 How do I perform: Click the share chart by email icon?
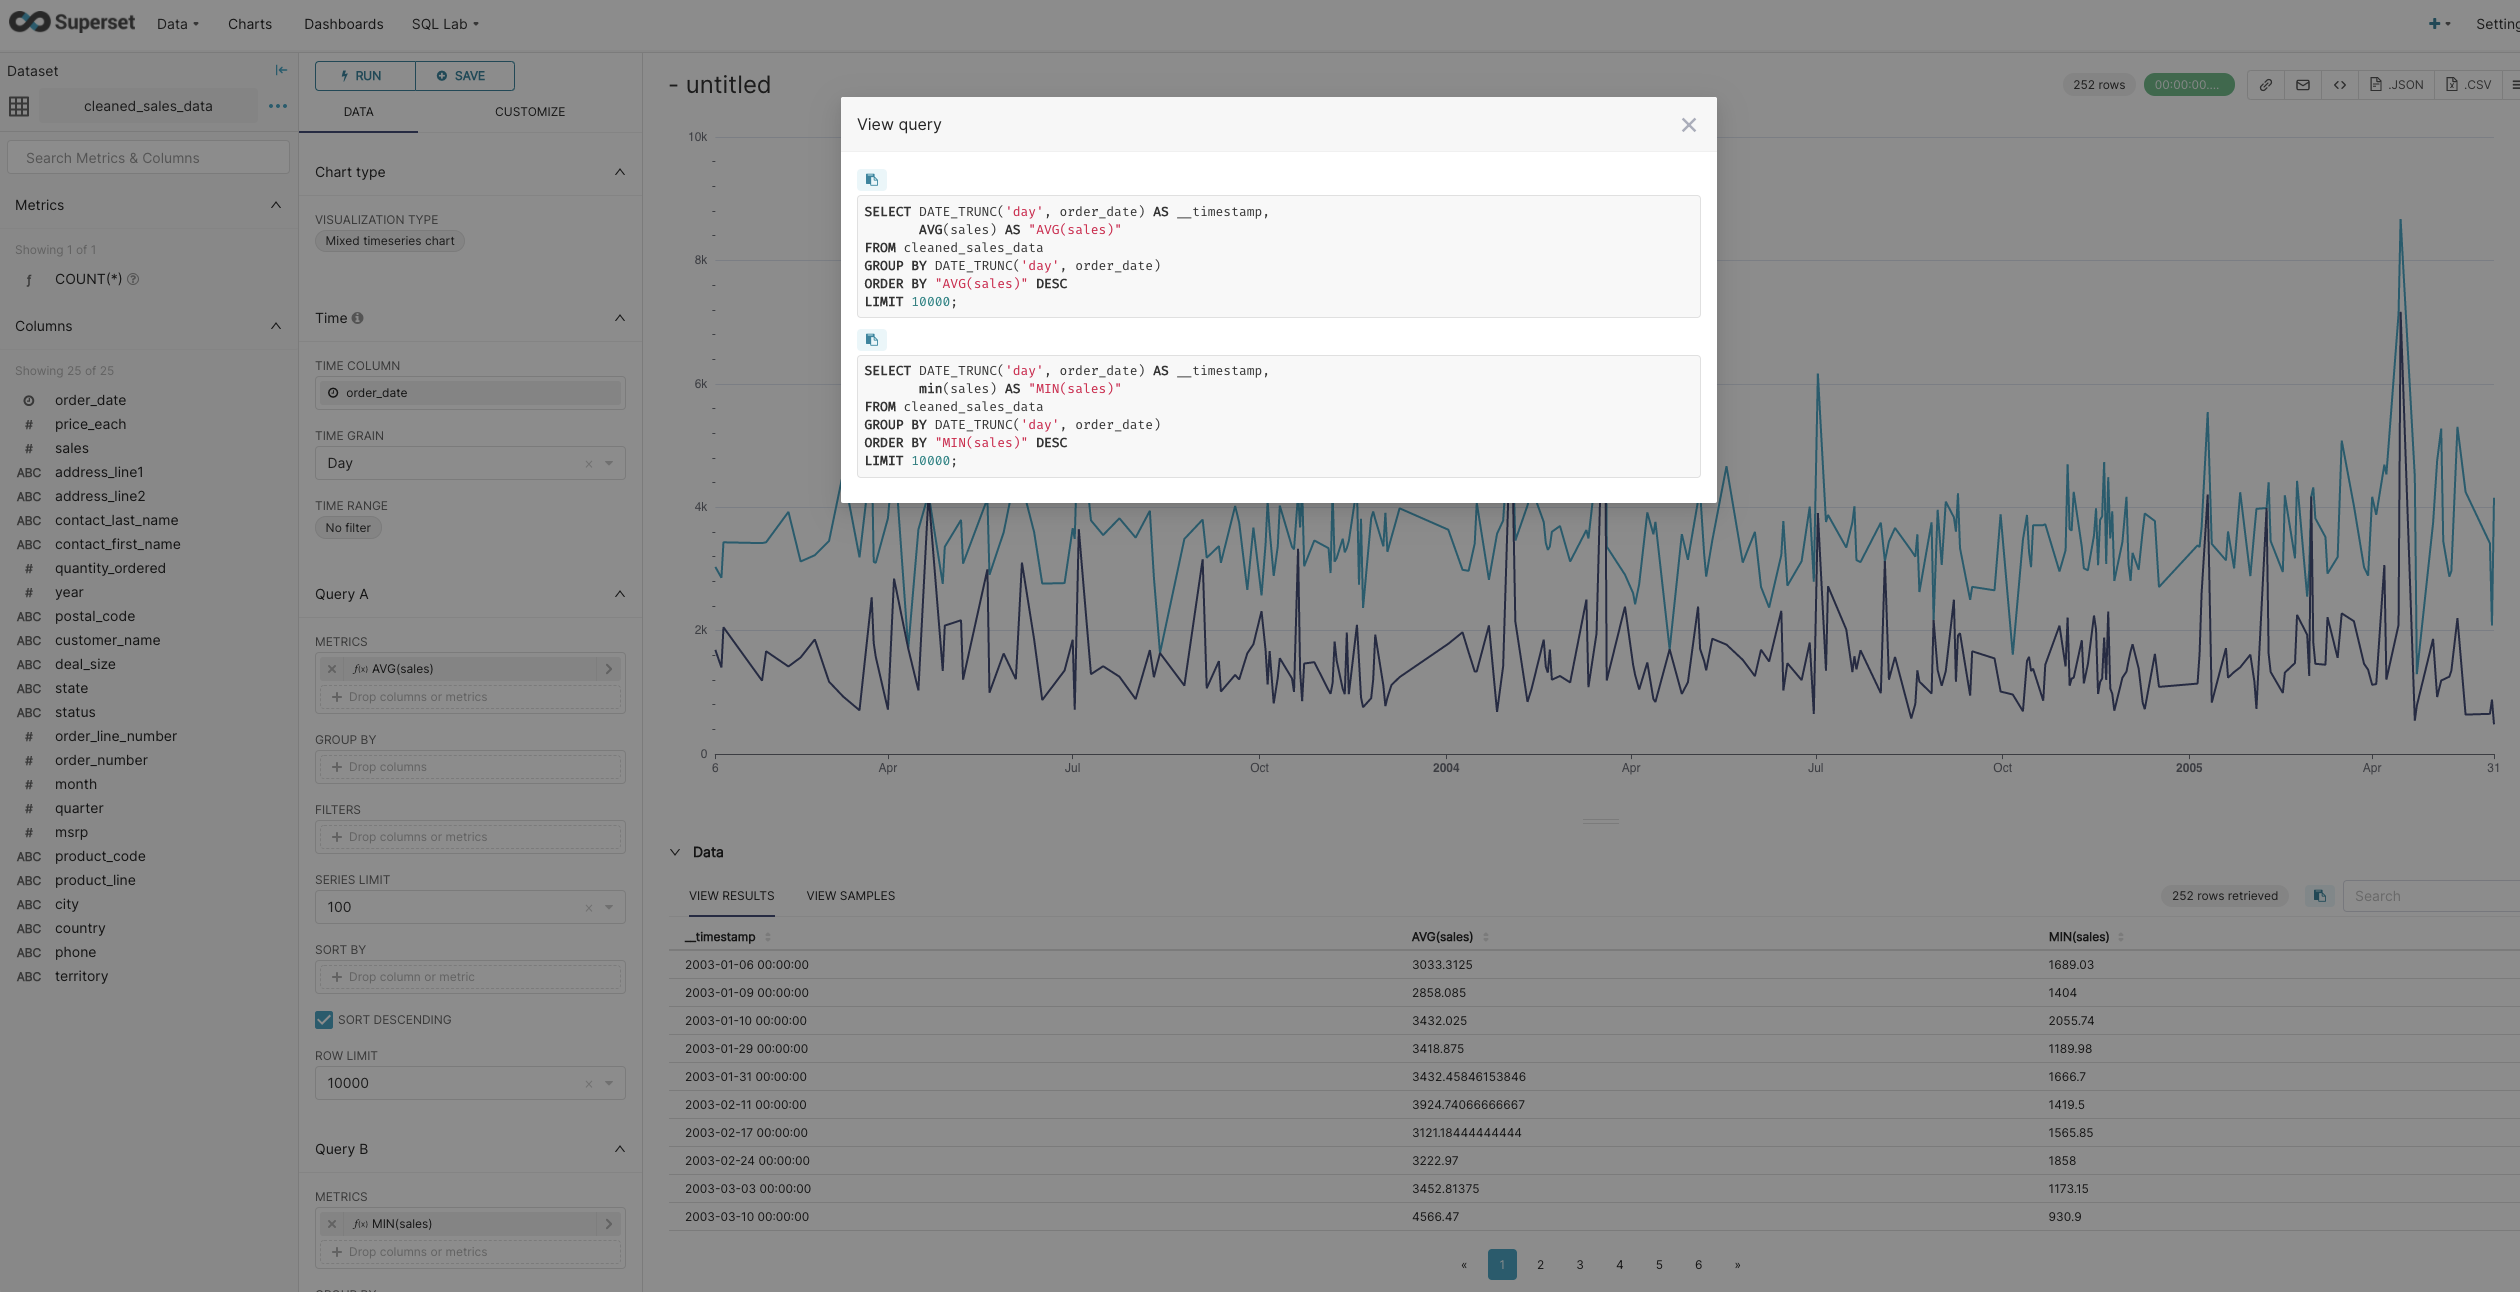[x=2303, y=85]
